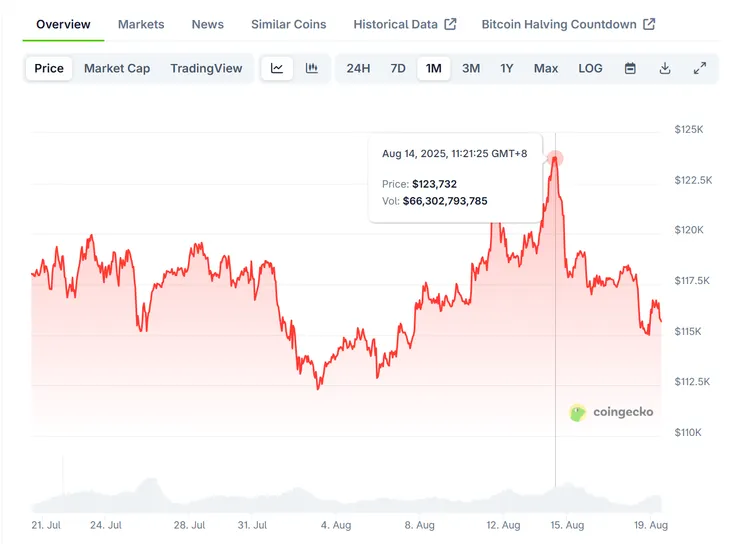Switch to candlestick chart view
The height and width of the screenshot is (544, 740).
tap(311, 68)
